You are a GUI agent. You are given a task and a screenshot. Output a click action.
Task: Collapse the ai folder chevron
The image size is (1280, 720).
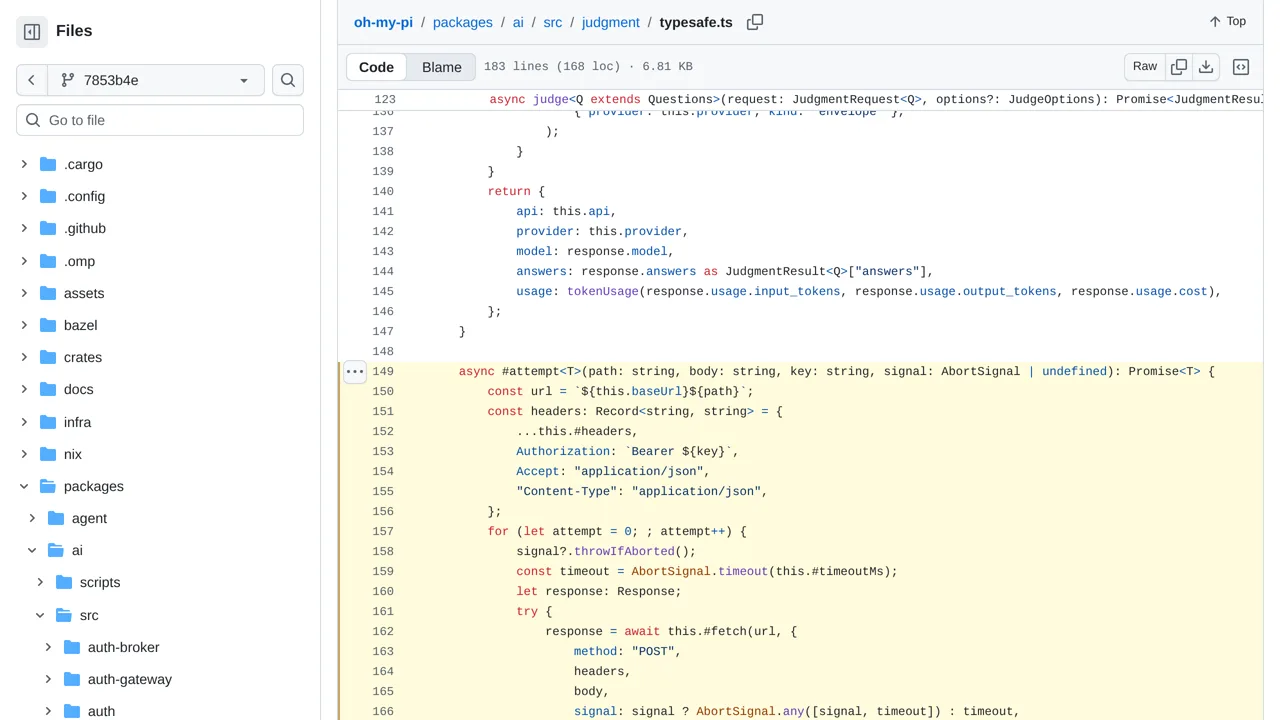(32, 550)
